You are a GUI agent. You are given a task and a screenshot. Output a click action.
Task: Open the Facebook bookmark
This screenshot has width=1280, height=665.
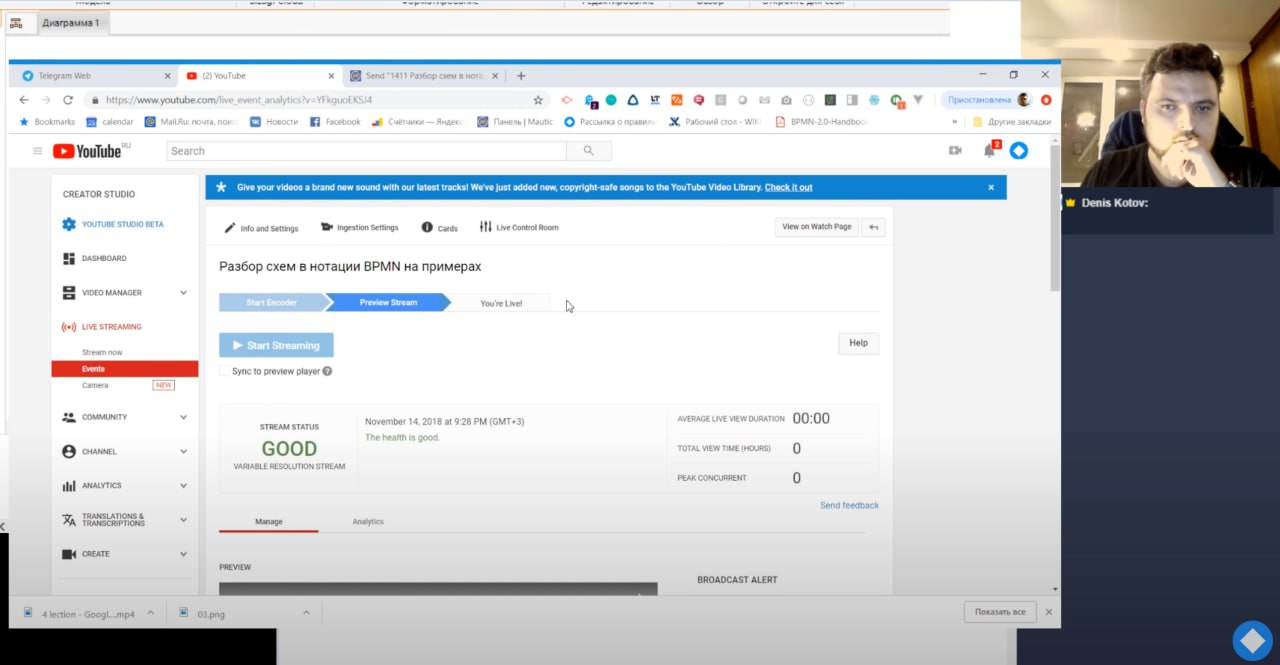coord(335,122)
